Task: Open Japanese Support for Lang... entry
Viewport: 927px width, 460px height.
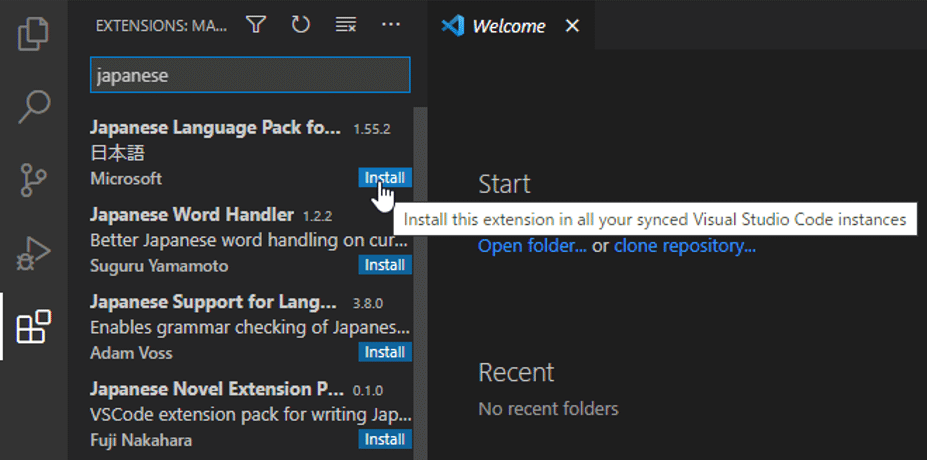Action: [213, 302]
